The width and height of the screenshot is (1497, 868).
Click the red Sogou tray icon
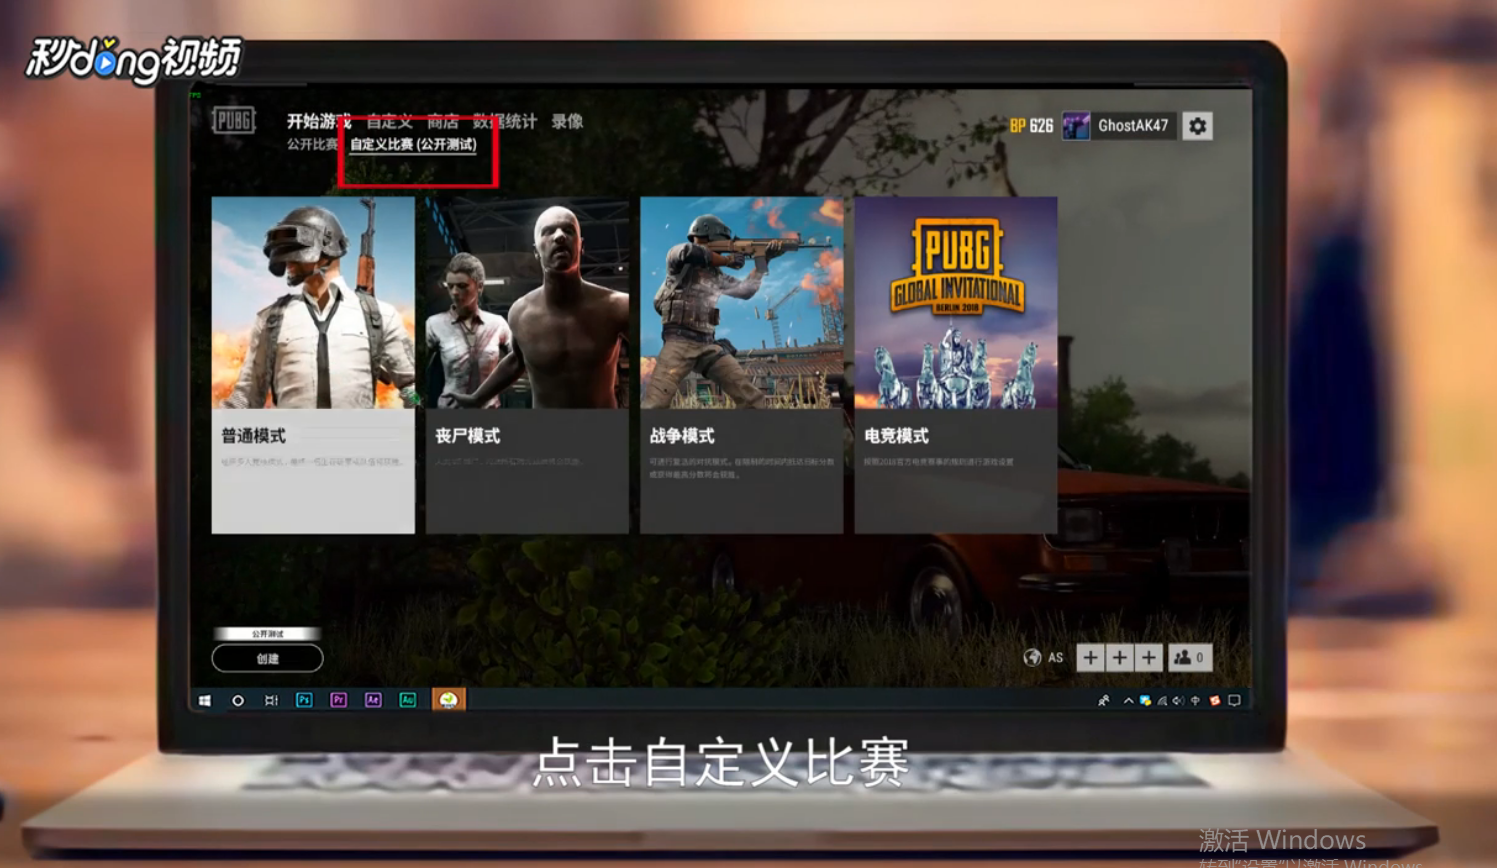point(1214,701)
